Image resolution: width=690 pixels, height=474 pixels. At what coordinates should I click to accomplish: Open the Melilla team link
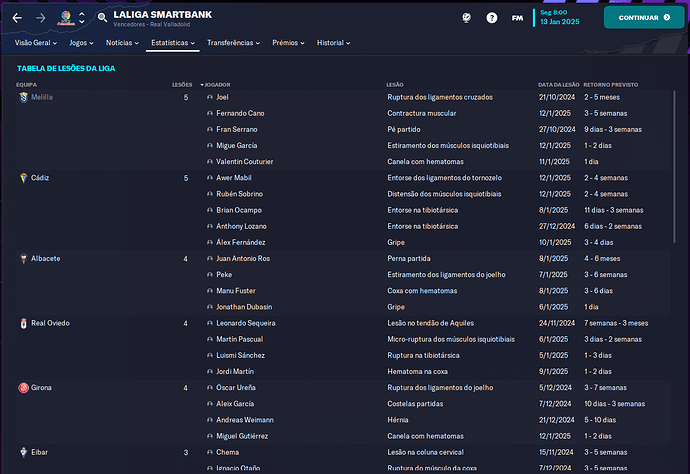[x=42, y=97]
